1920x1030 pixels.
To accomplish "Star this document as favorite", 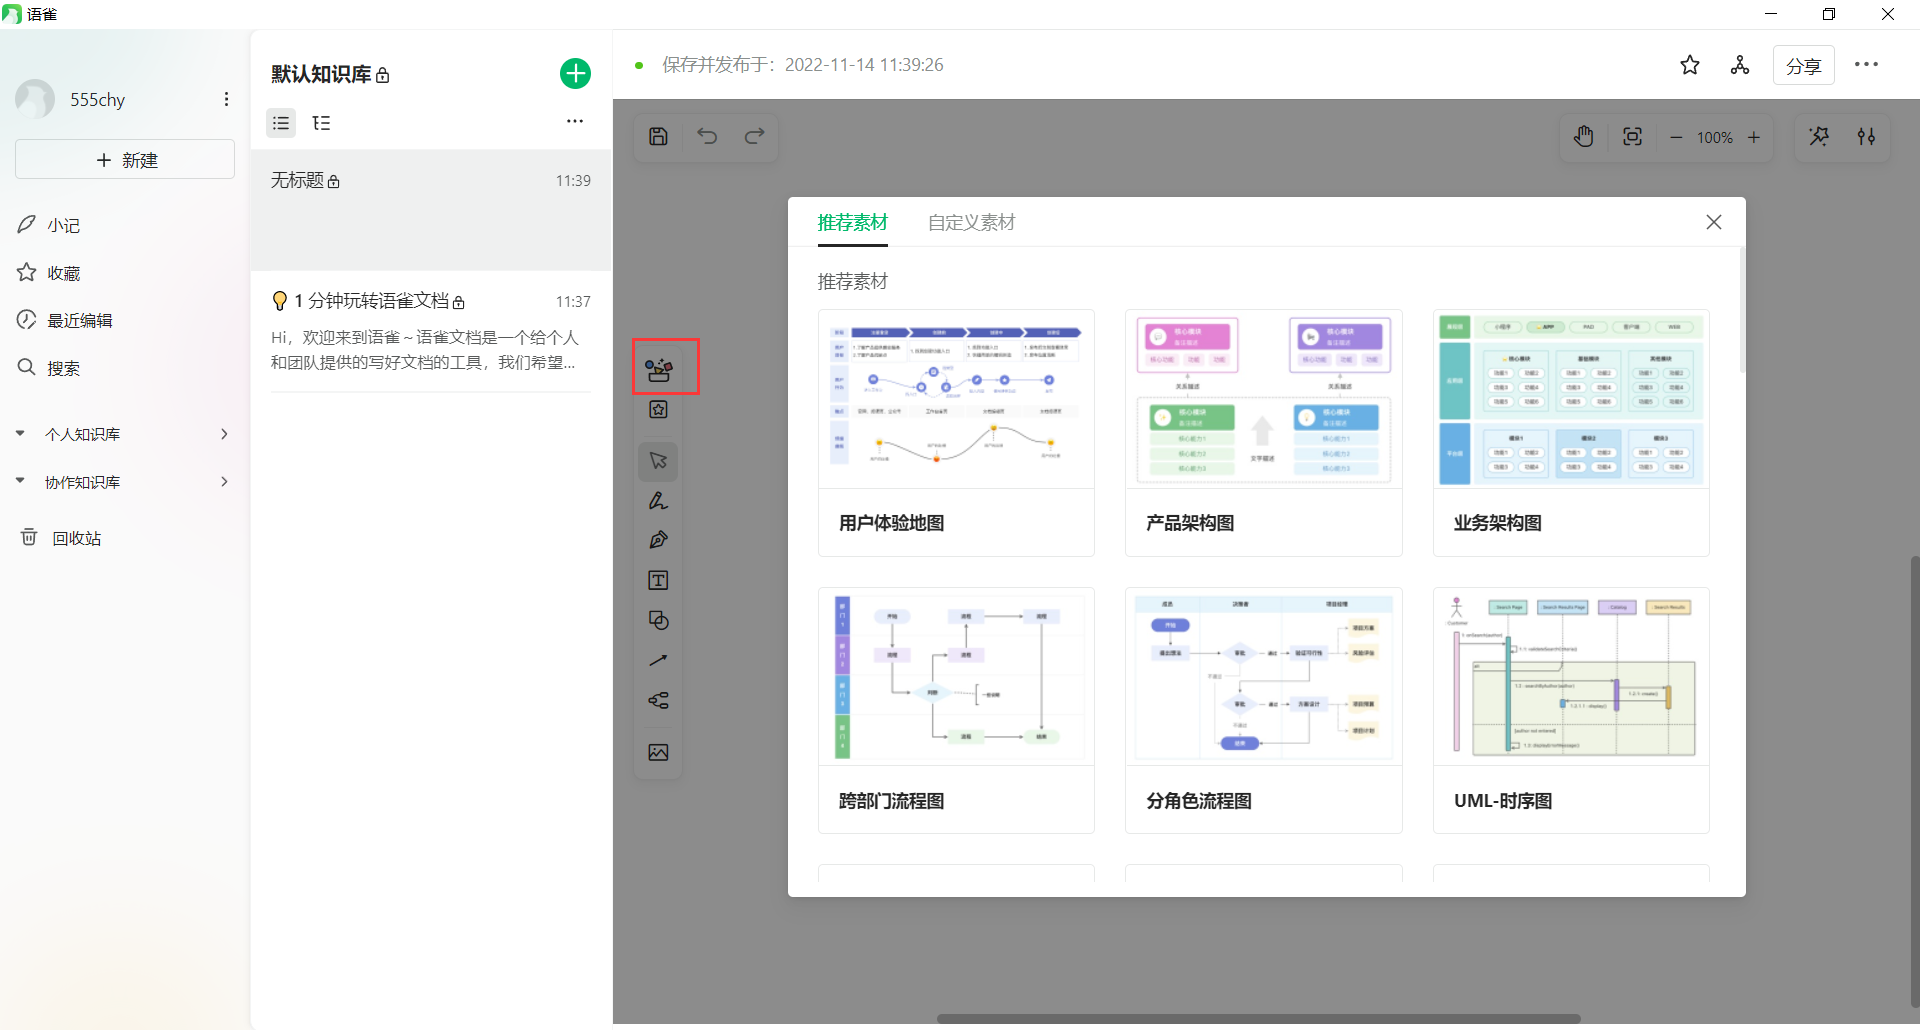I will pos(1690,65).
